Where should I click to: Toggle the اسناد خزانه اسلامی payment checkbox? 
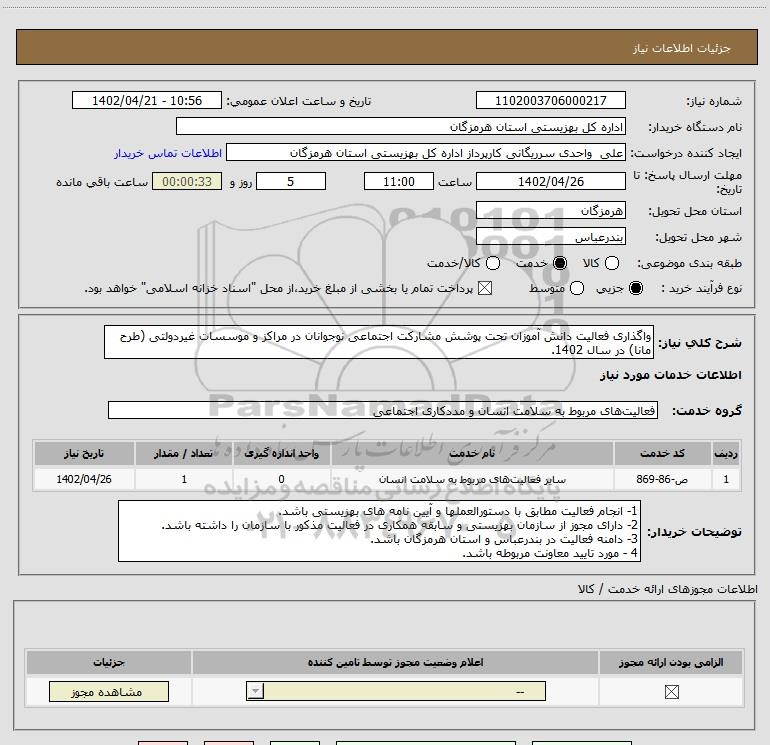[485, 288]
